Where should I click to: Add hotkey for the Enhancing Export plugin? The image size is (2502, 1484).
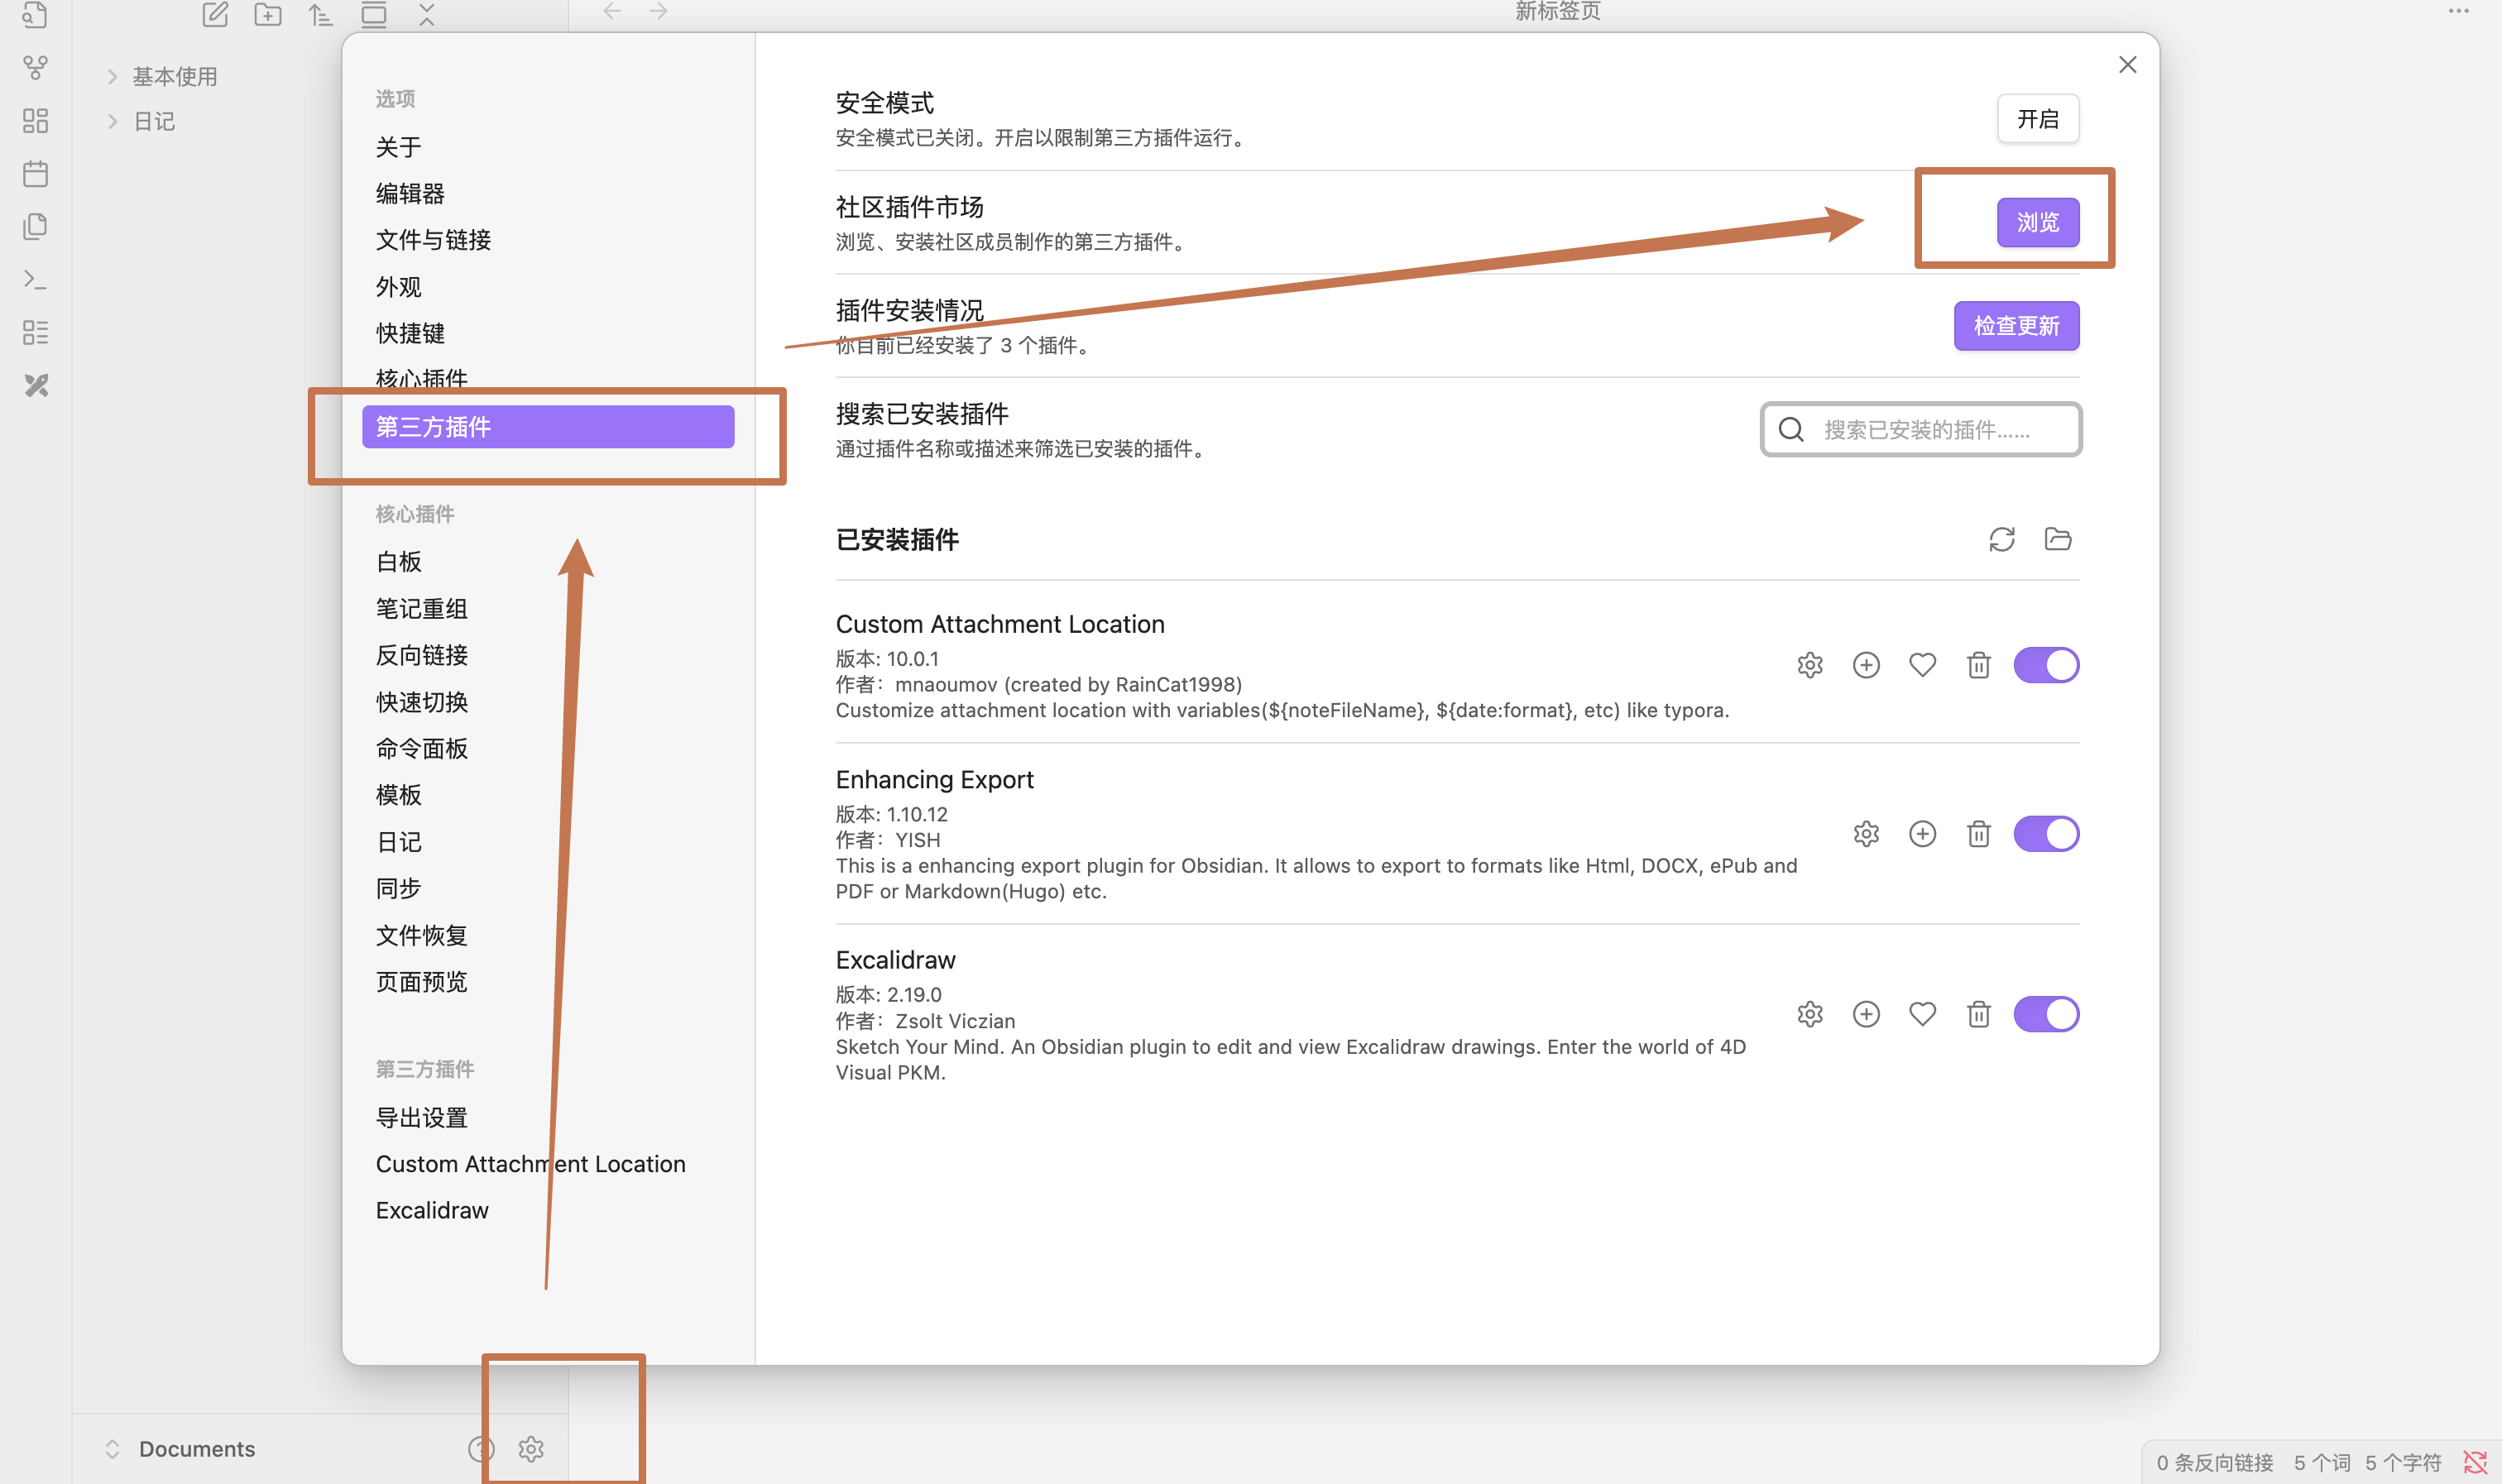coord(1921,834)
